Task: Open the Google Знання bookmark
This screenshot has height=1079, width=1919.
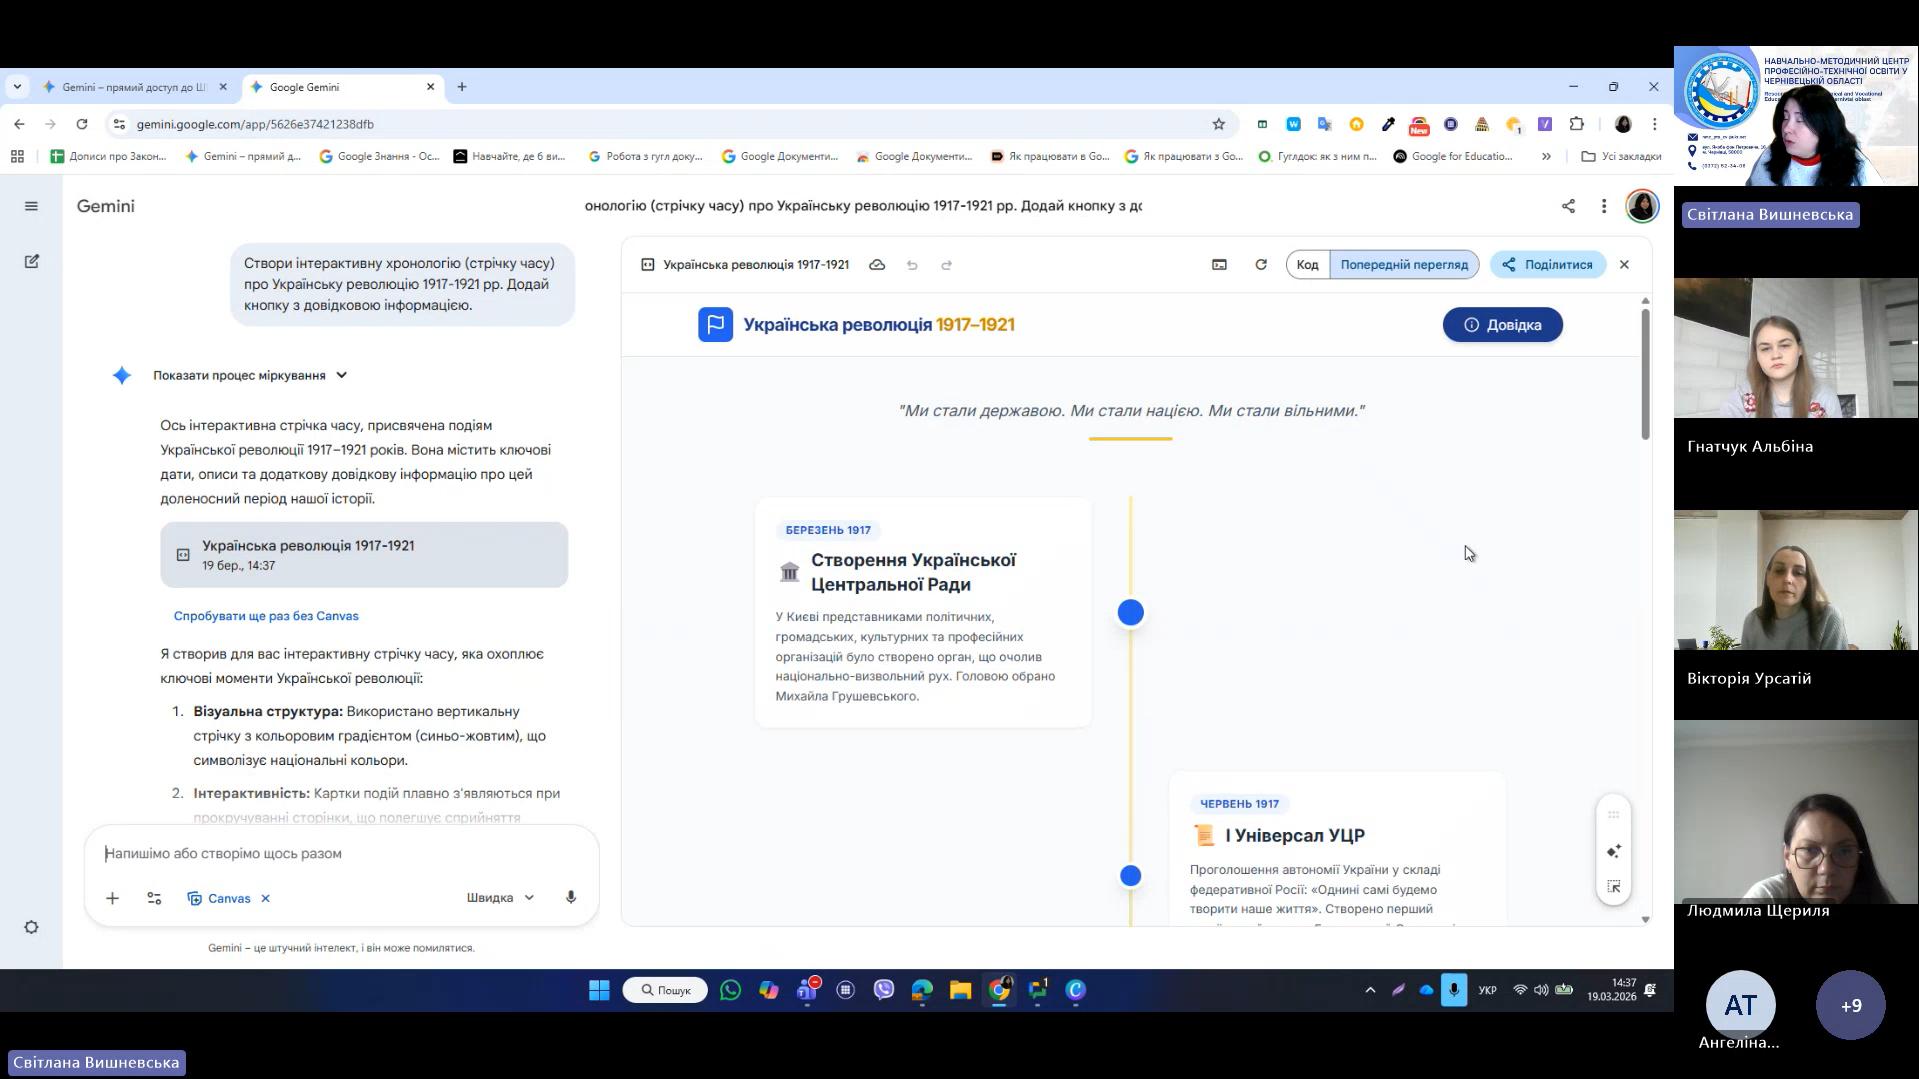Action: coord(379,156)
